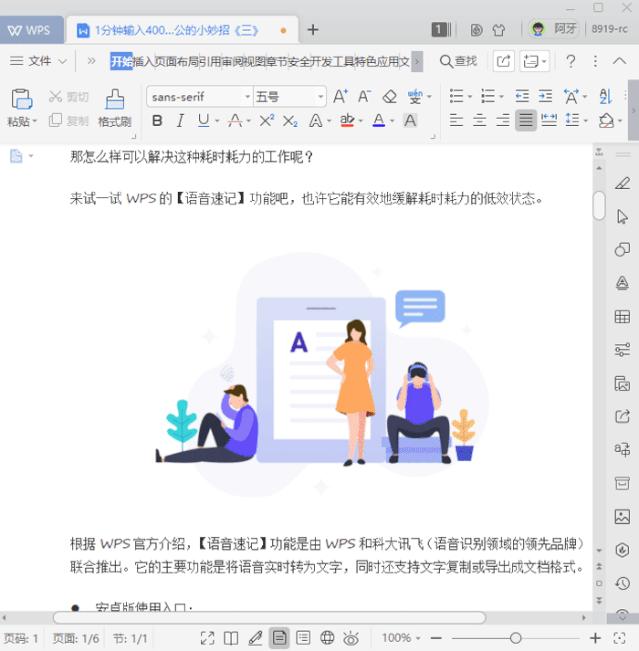Switch to the 开发工具 ribbon tab
The height and width of the screenshot is (651, 639).
(332, 61)
